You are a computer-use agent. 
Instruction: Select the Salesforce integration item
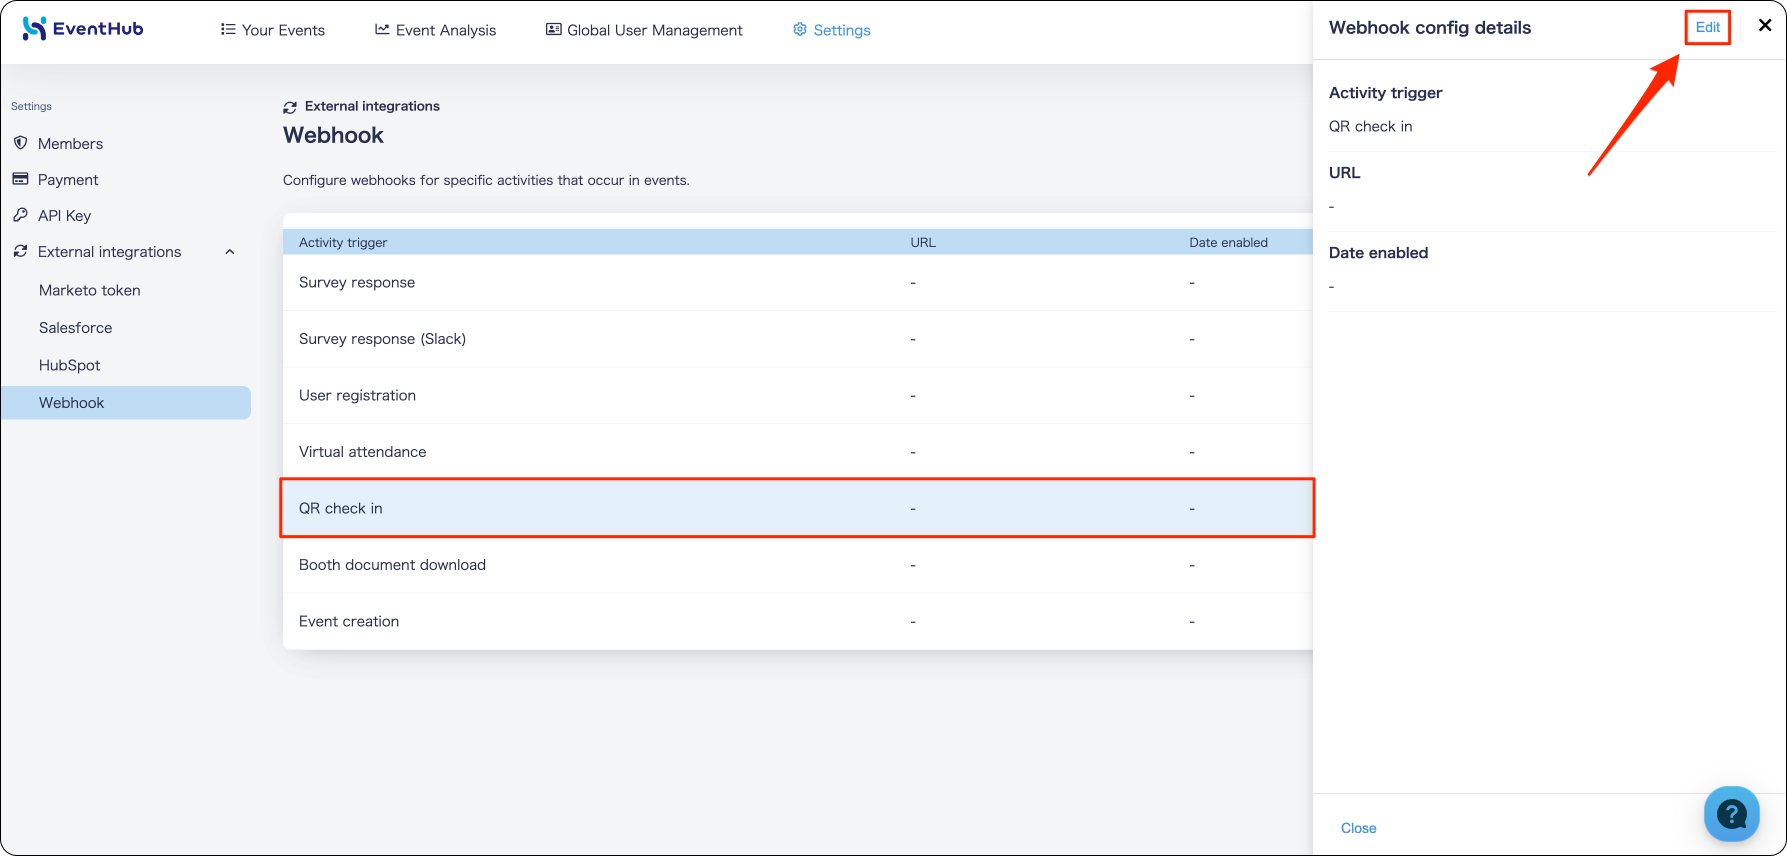[x=76, y=327]
